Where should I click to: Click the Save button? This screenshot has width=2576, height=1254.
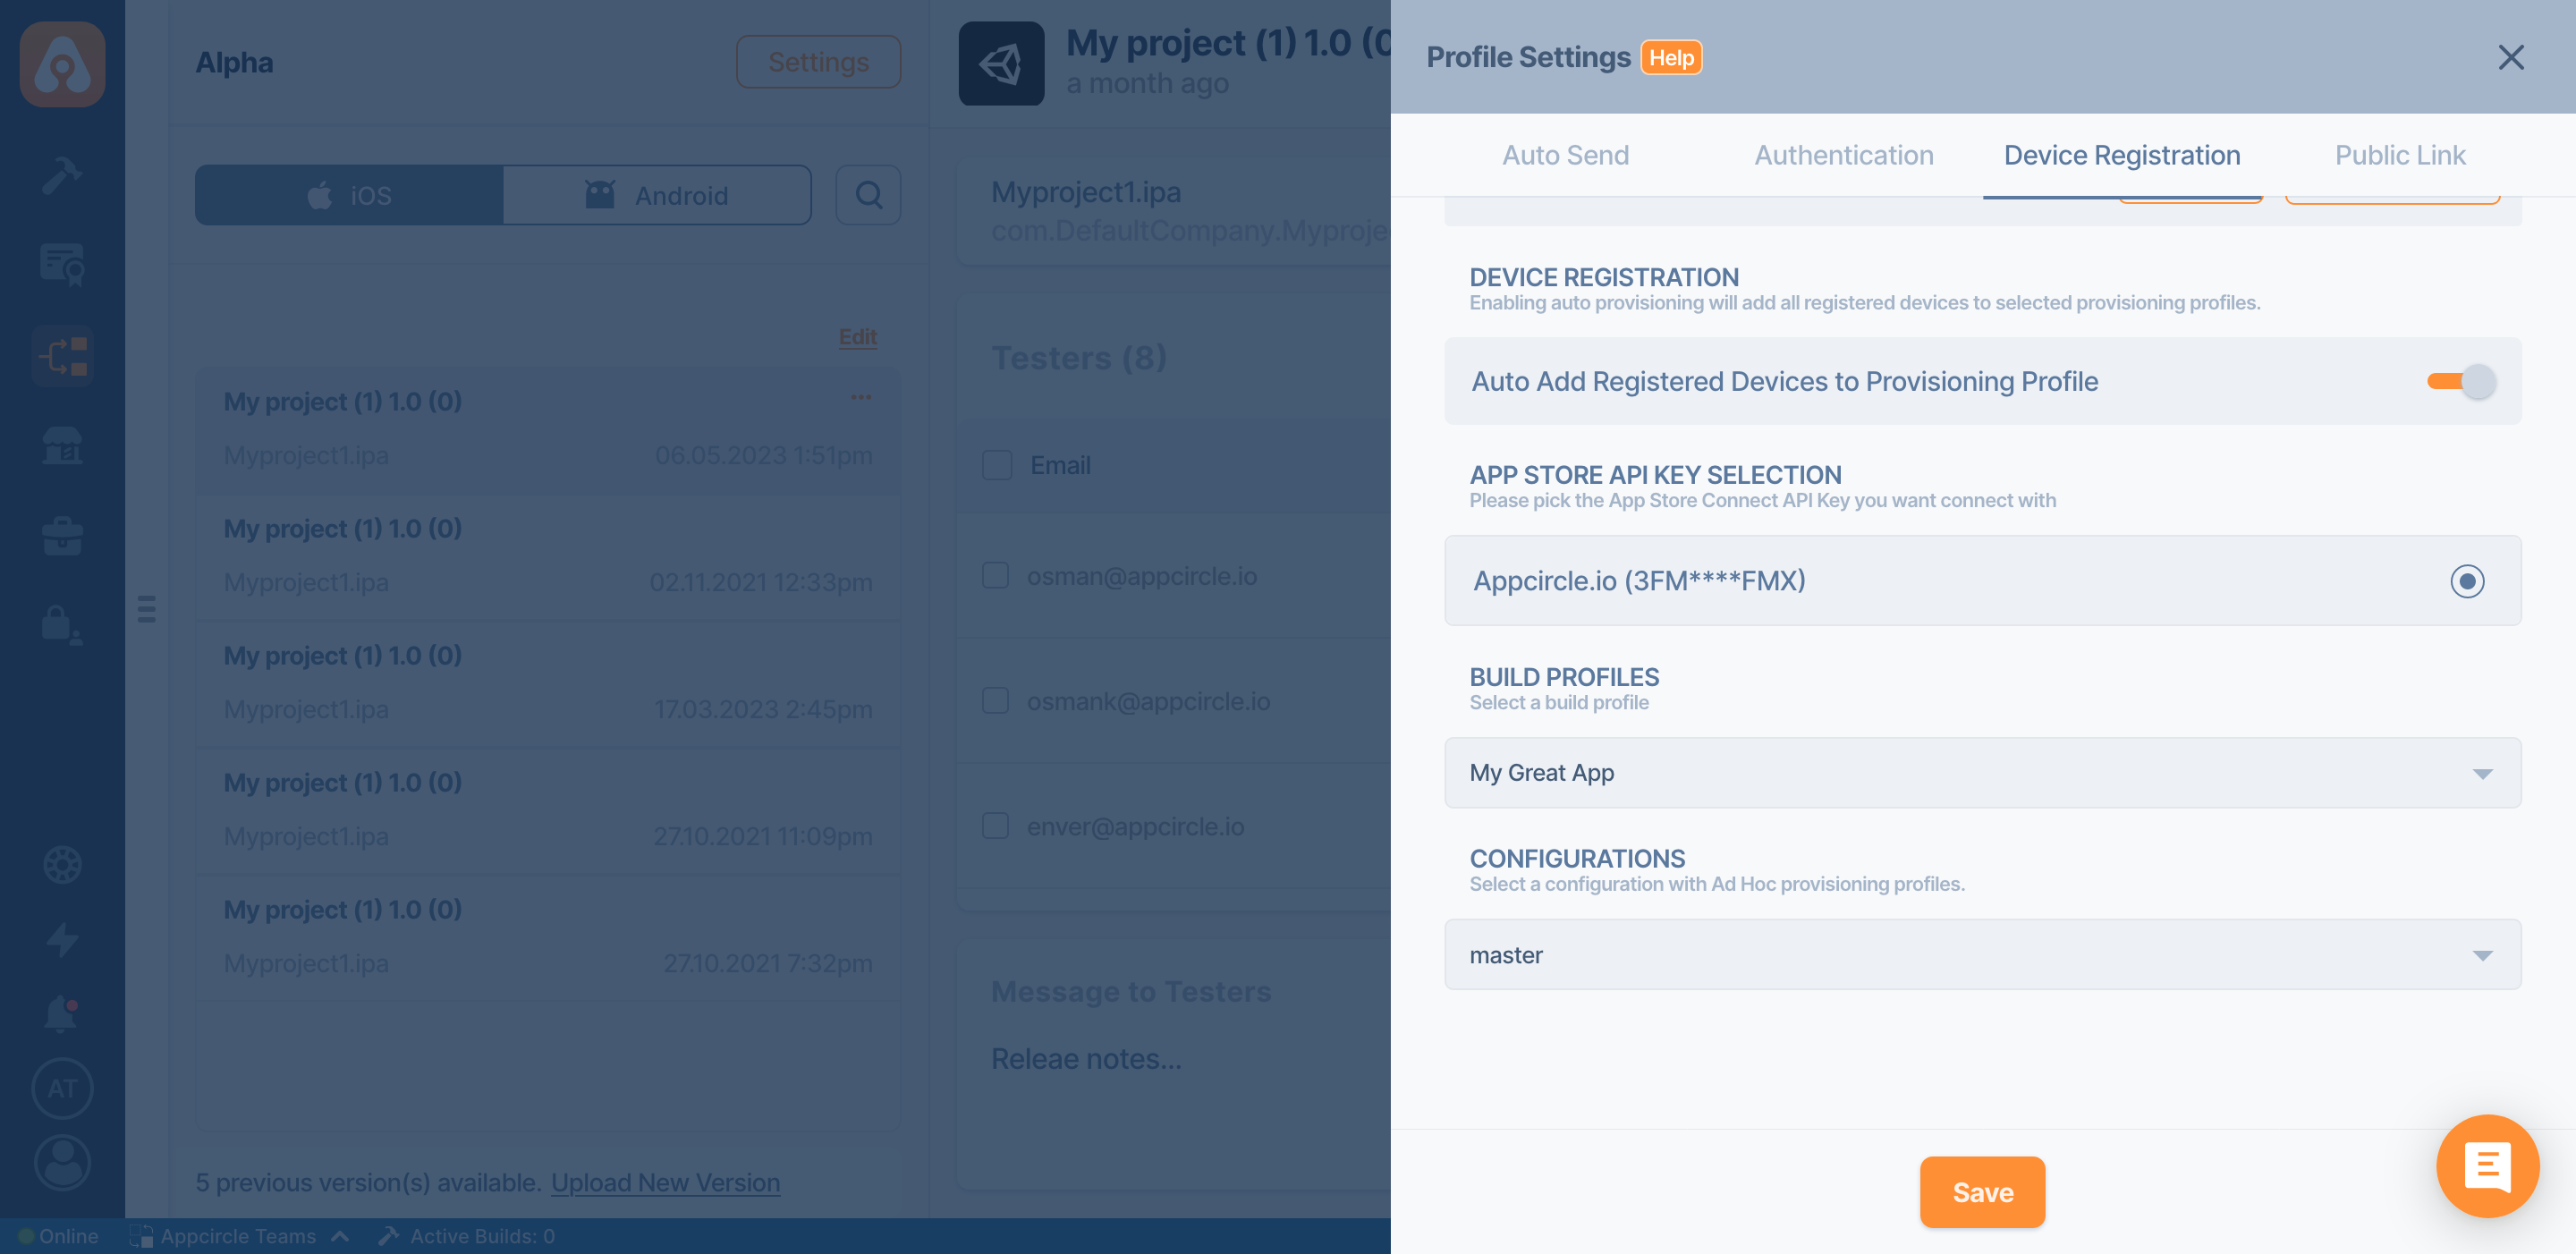click(1982, 1192)
